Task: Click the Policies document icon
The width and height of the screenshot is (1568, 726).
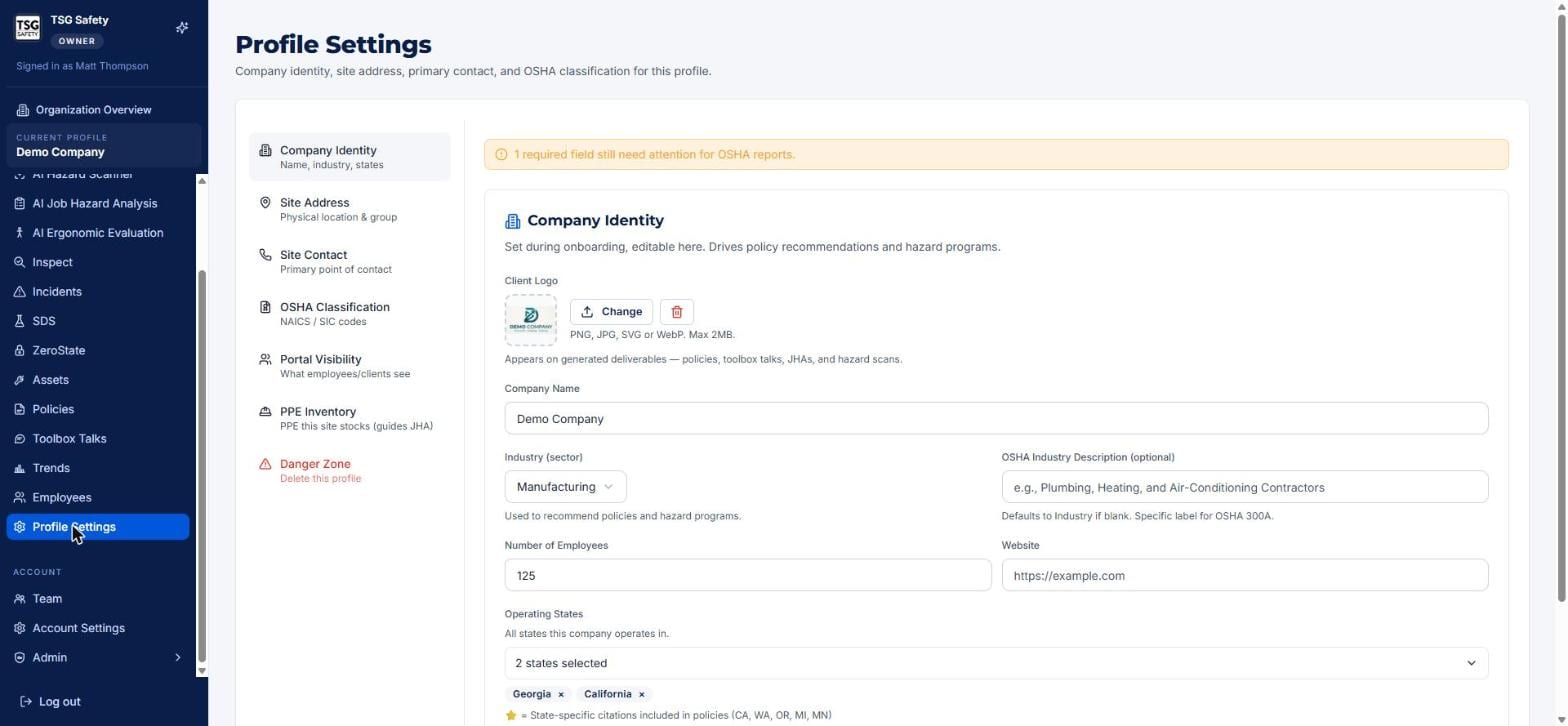Action: click(20, 409)
